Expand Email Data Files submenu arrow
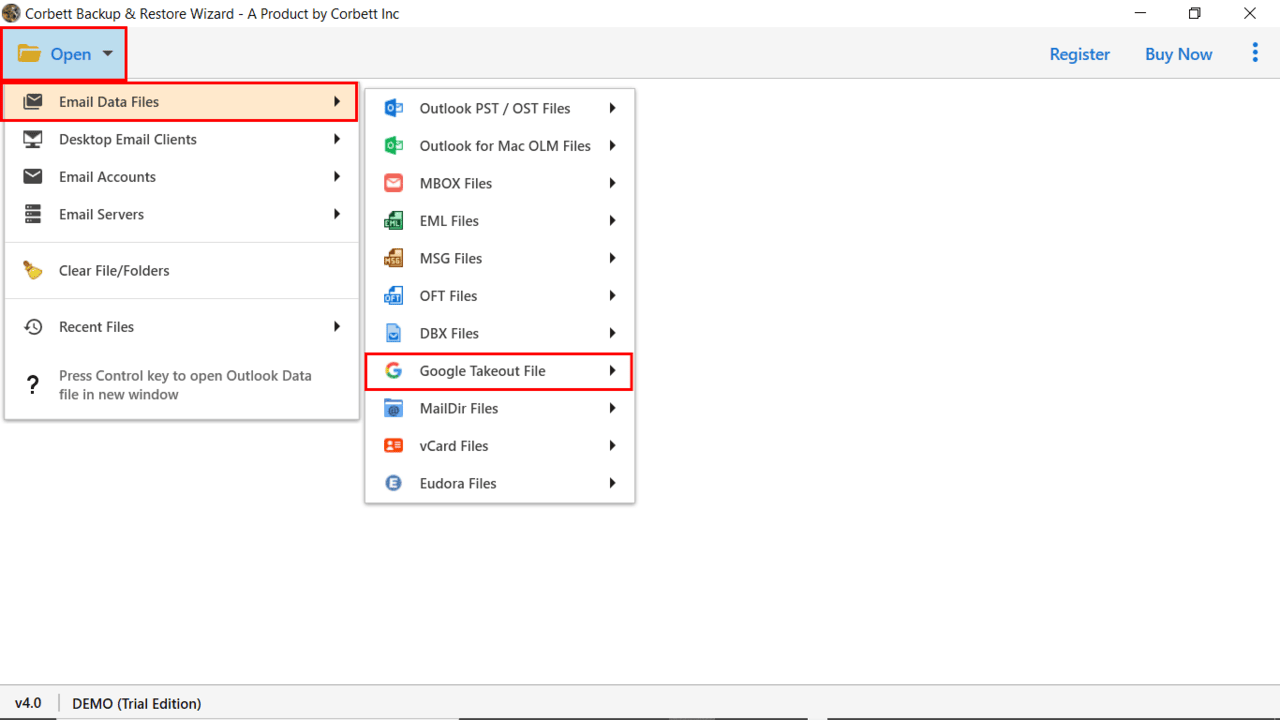This screenshot has height=720, width=1280. click(337, 101)
